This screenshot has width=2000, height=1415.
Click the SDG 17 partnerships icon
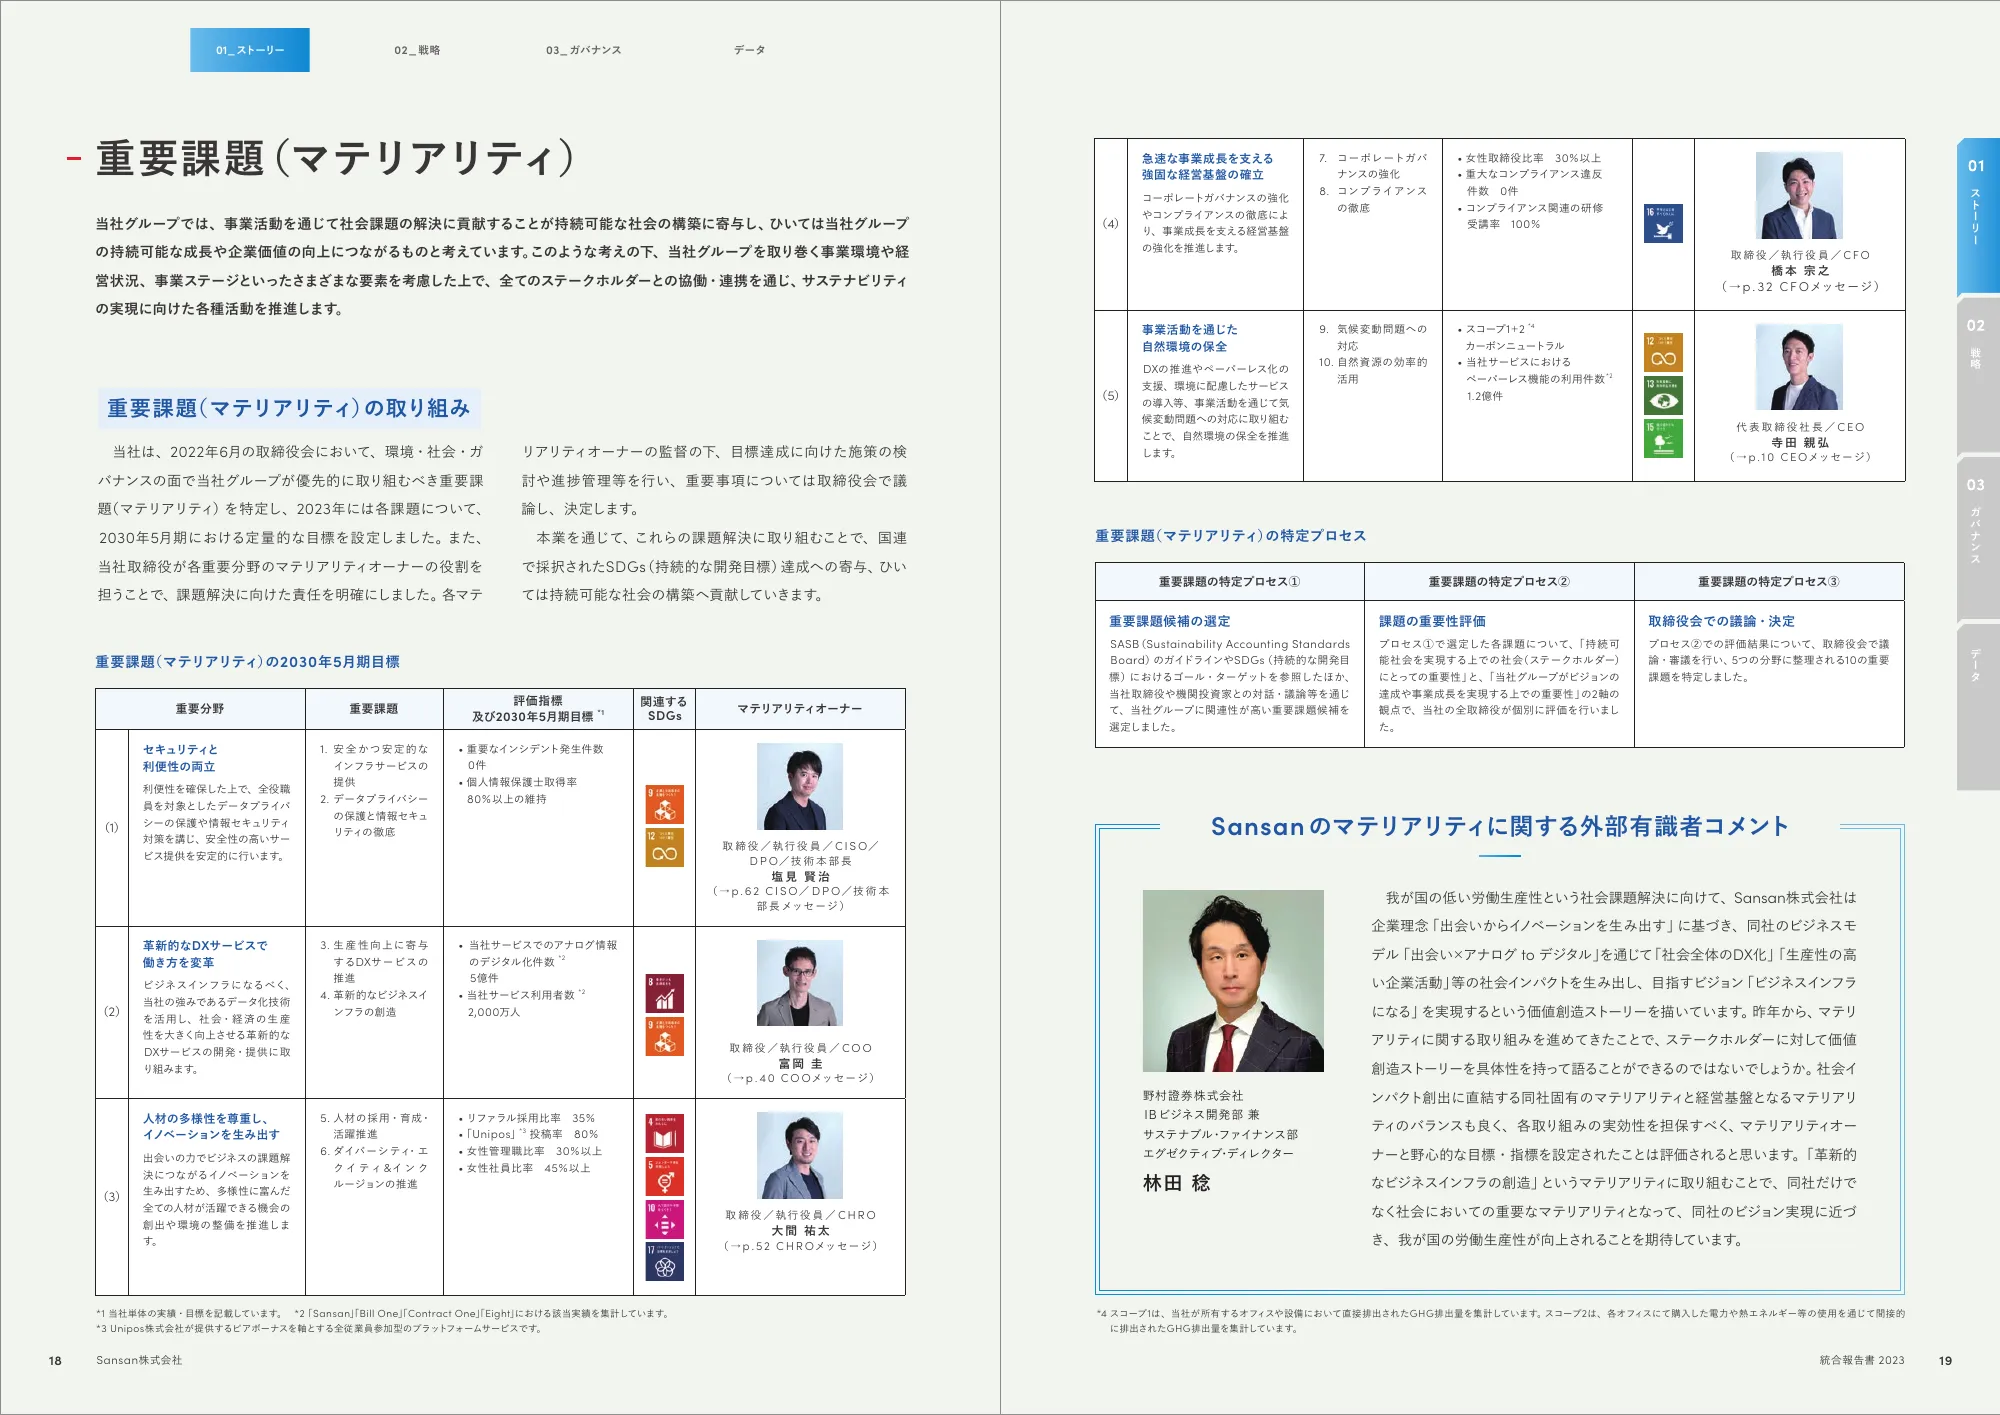coord(665,1263)
